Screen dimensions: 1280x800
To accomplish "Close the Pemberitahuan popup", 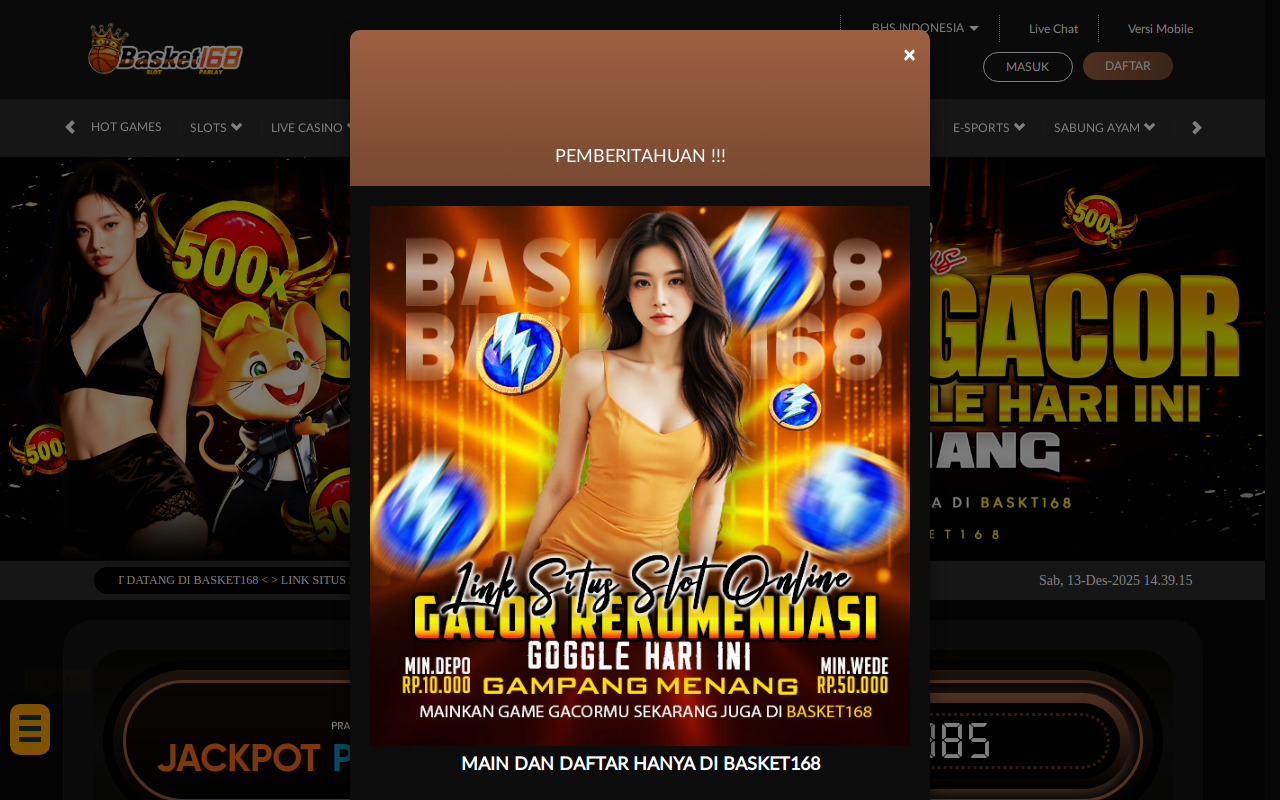I will pyautogui.click(x=909, y=55).
